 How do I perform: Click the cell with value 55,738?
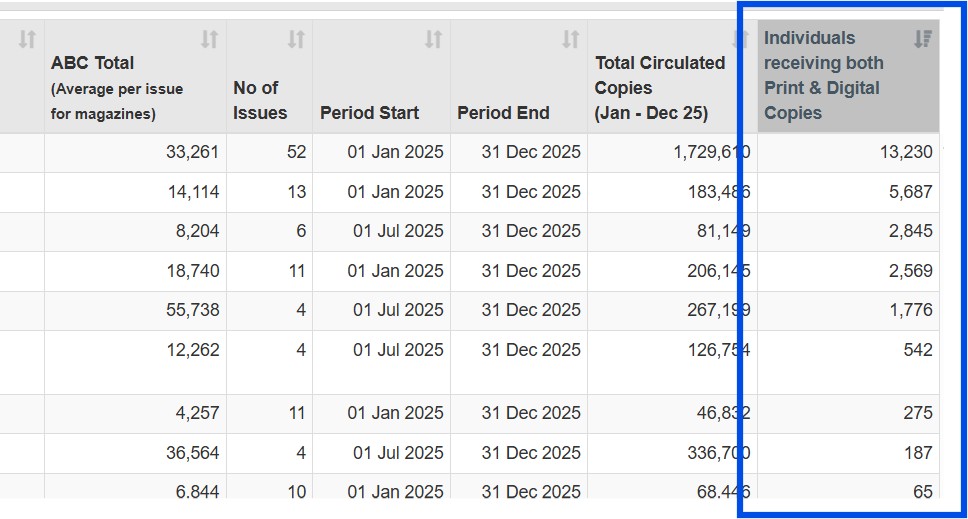pos(194,310)
